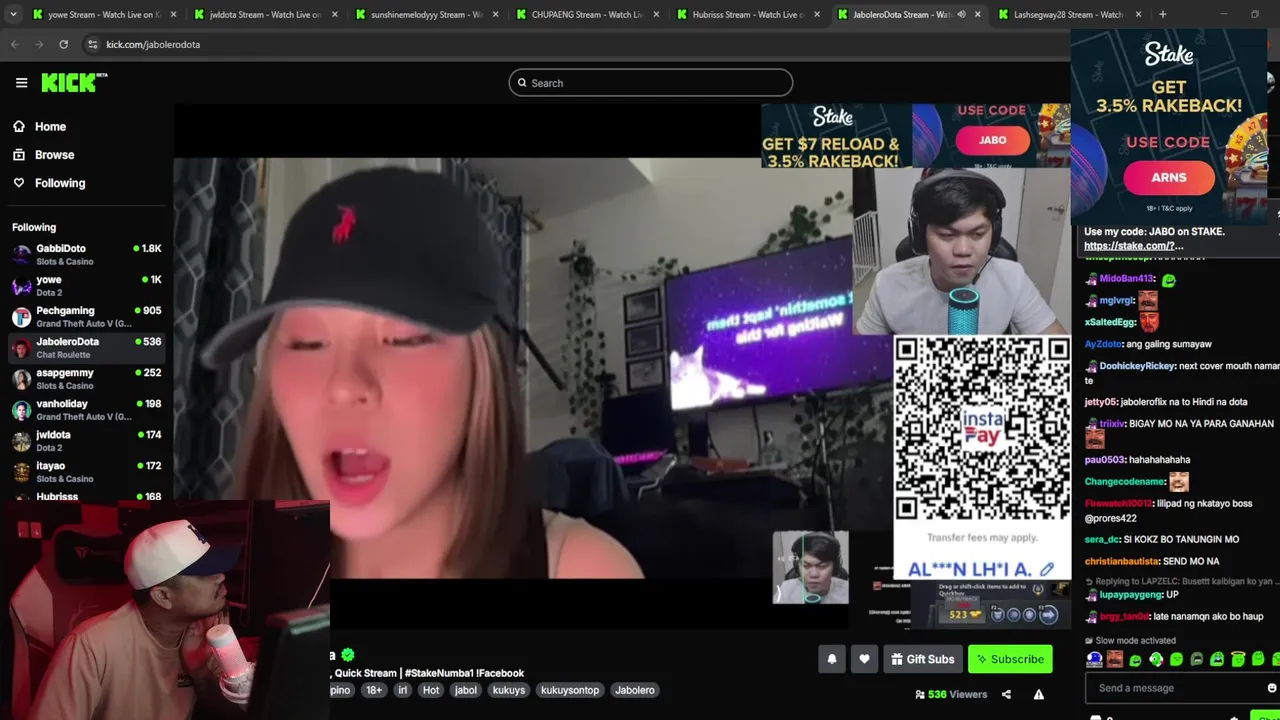1280x720 pixels.
Task: Click the Search field
Action: [651, 83]
